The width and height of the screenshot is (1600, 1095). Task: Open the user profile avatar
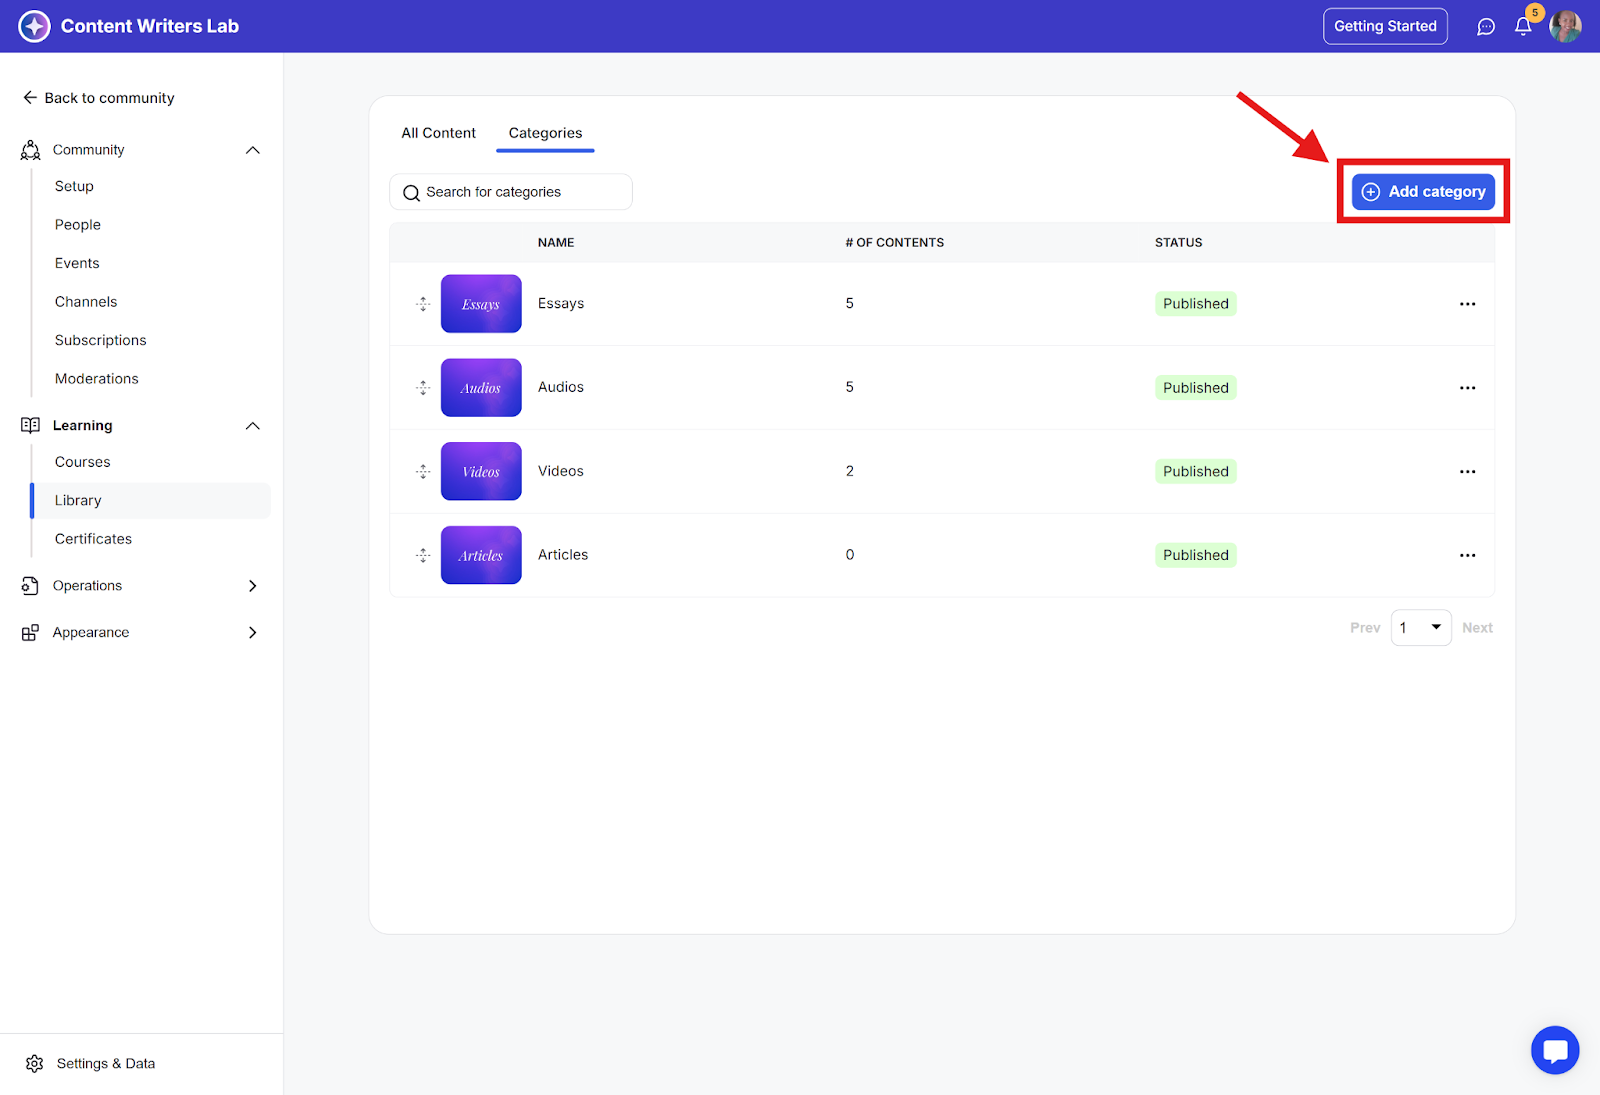[x=1565, y=27]
